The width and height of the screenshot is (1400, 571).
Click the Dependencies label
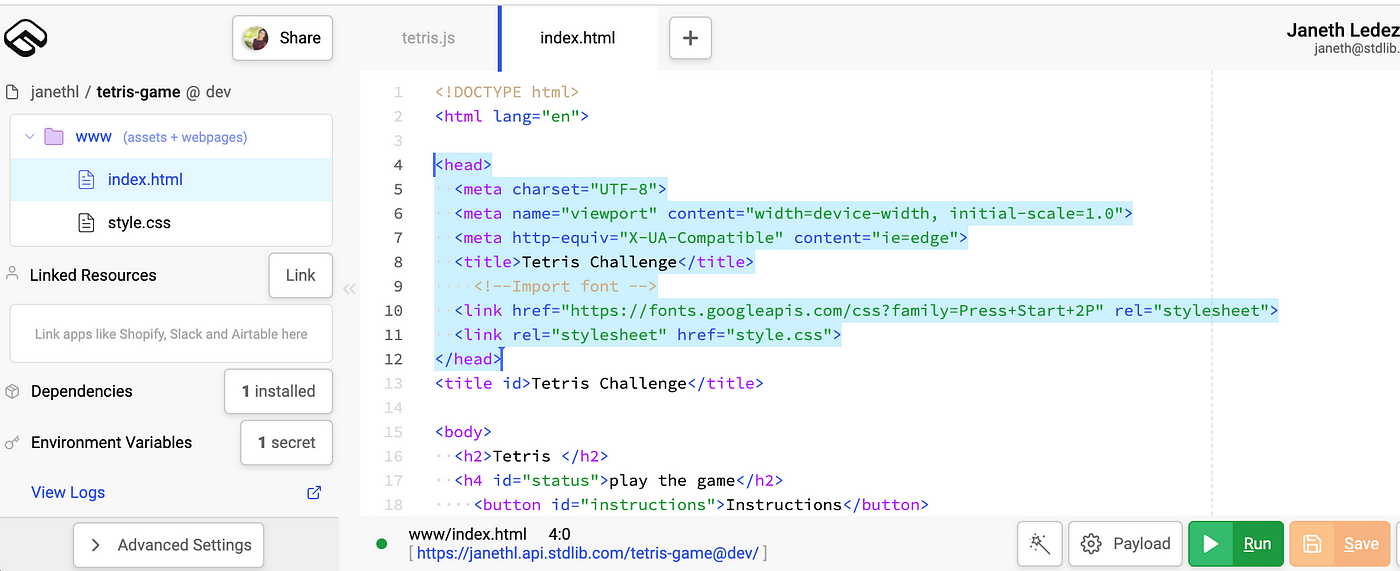[82, 391]
